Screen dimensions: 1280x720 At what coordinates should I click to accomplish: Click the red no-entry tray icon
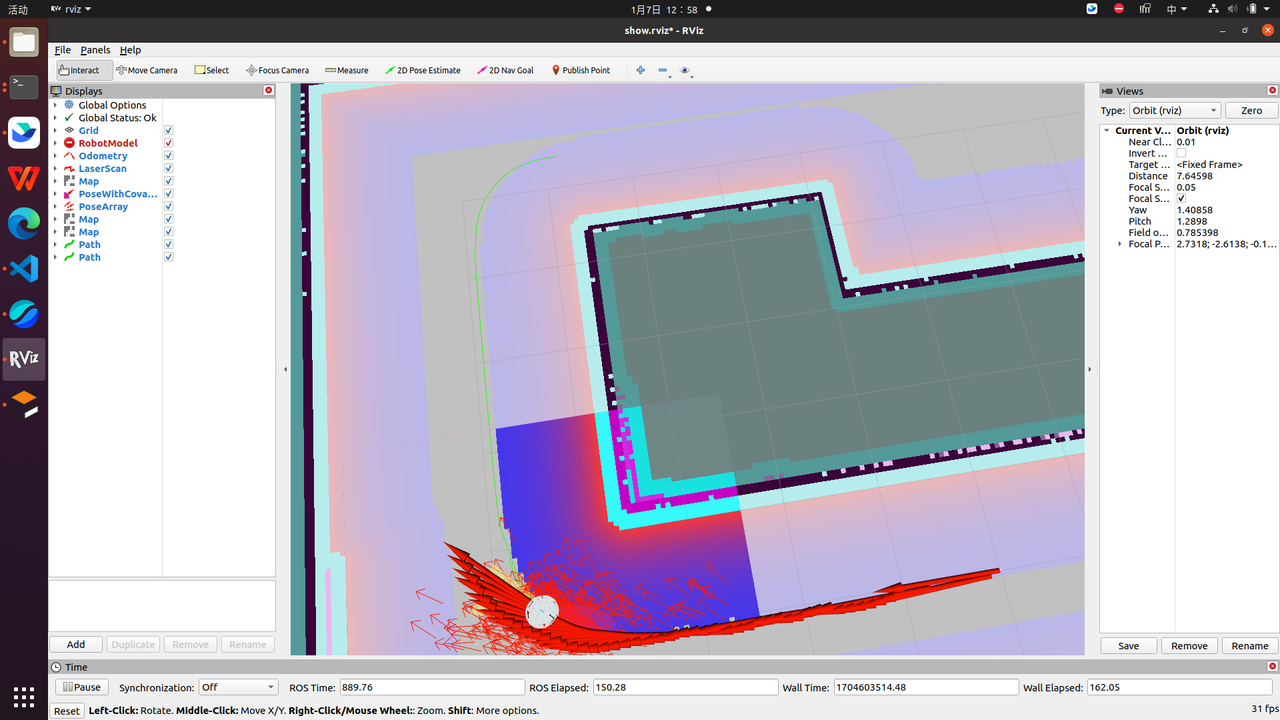point(1118,9)
